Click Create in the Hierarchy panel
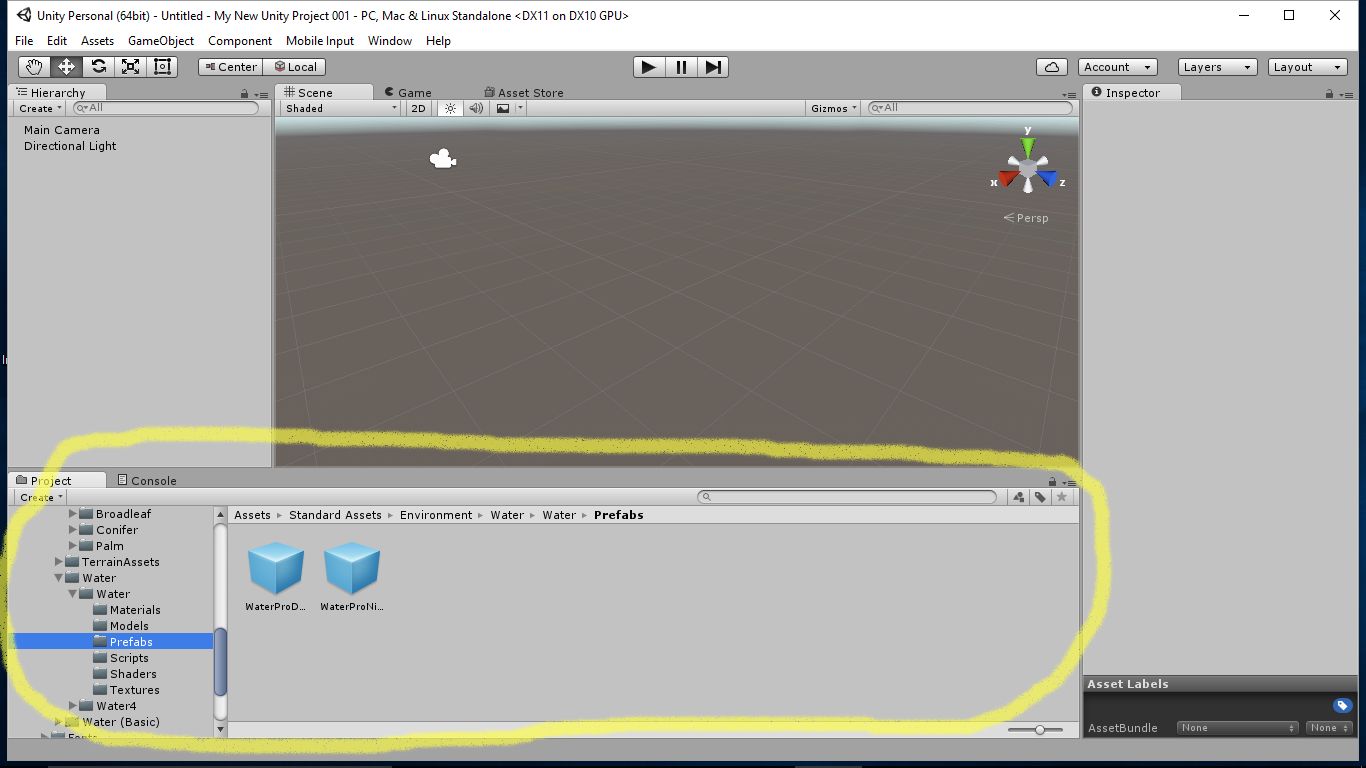 click(36, 108)
